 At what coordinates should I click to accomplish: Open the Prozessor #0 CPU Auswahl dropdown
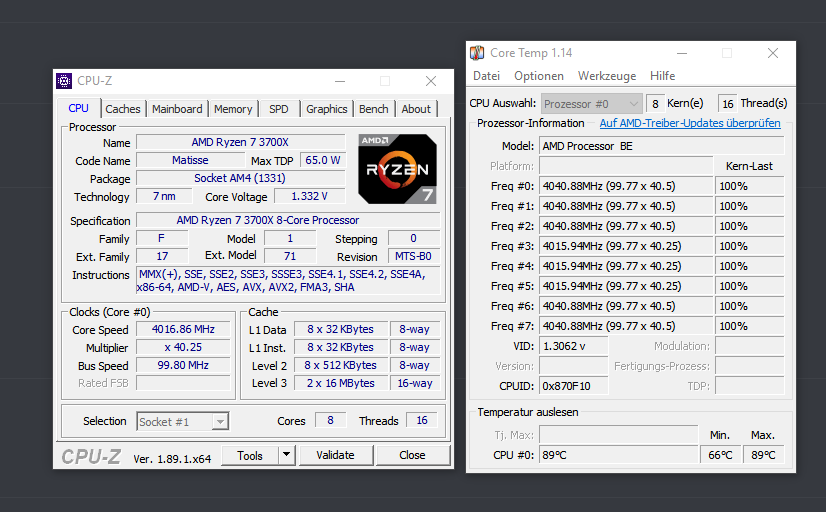point(591,104)
